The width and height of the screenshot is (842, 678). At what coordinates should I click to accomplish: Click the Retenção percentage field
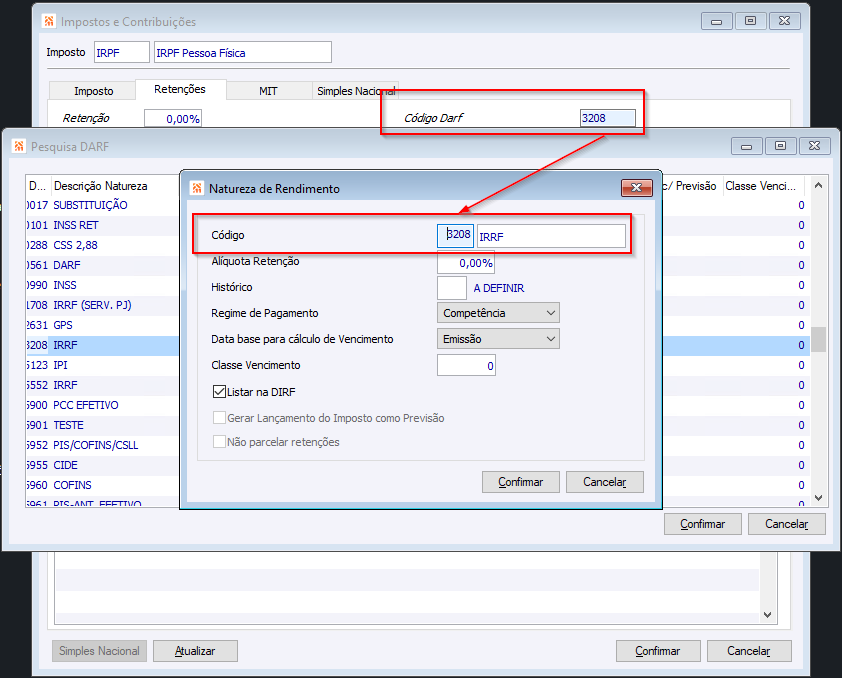(x=173, y=118)
